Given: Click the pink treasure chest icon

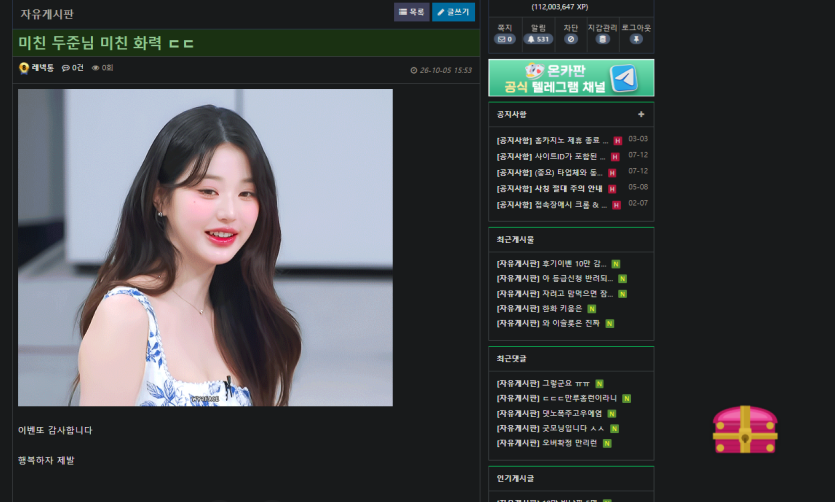Looking at the screenshot, I should pyautogui.click(x=745, y=430).
